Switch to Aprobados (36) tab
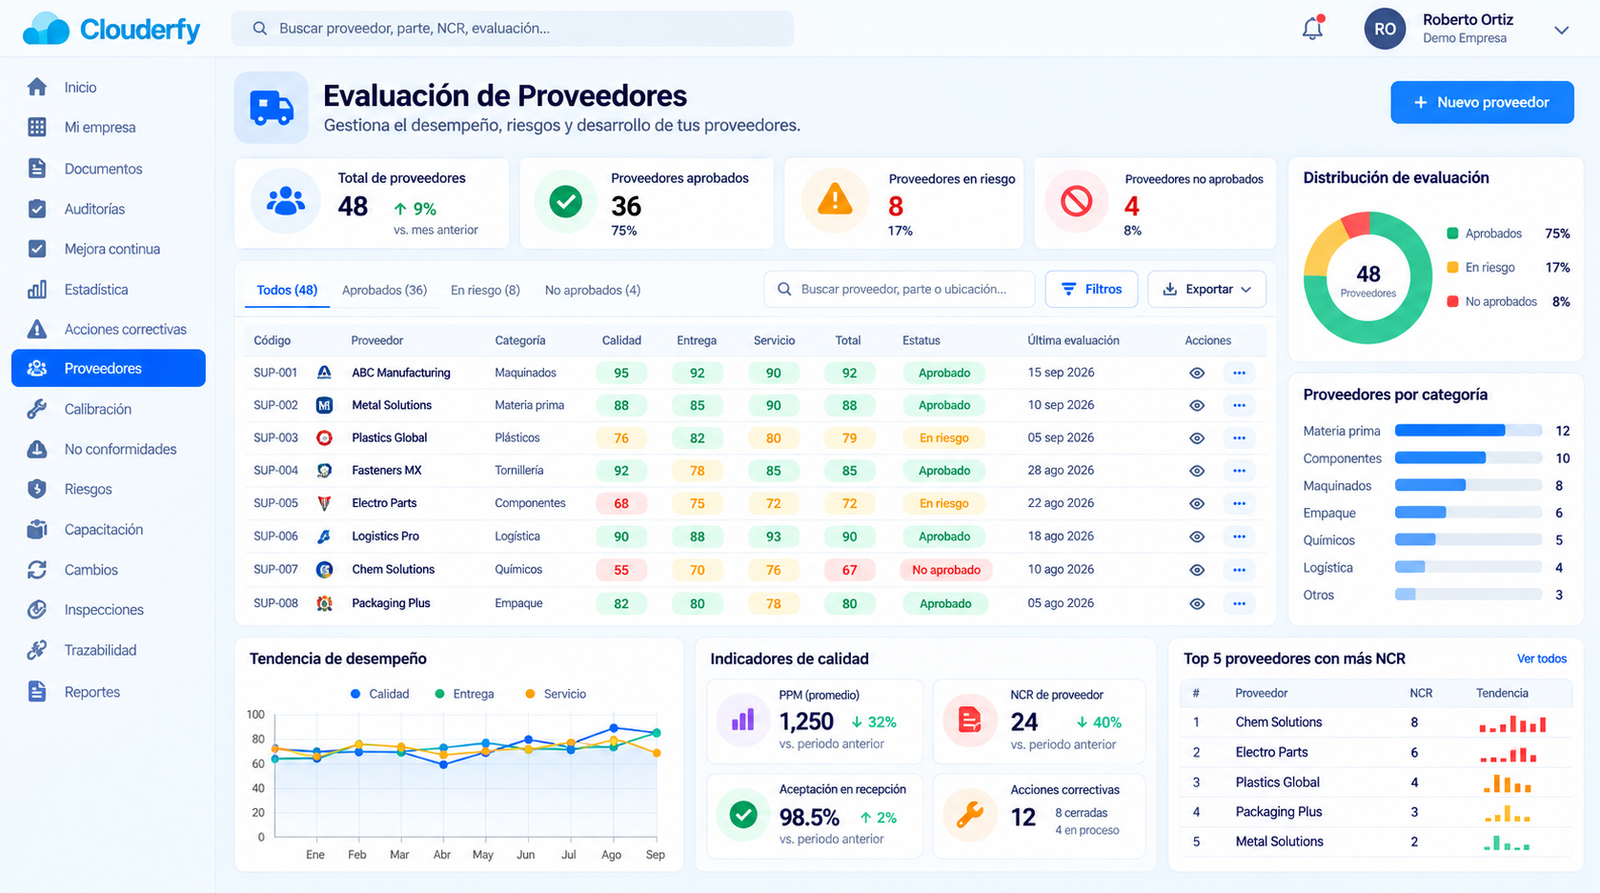This screenshot has height=893, width=1600. [384, 290]
